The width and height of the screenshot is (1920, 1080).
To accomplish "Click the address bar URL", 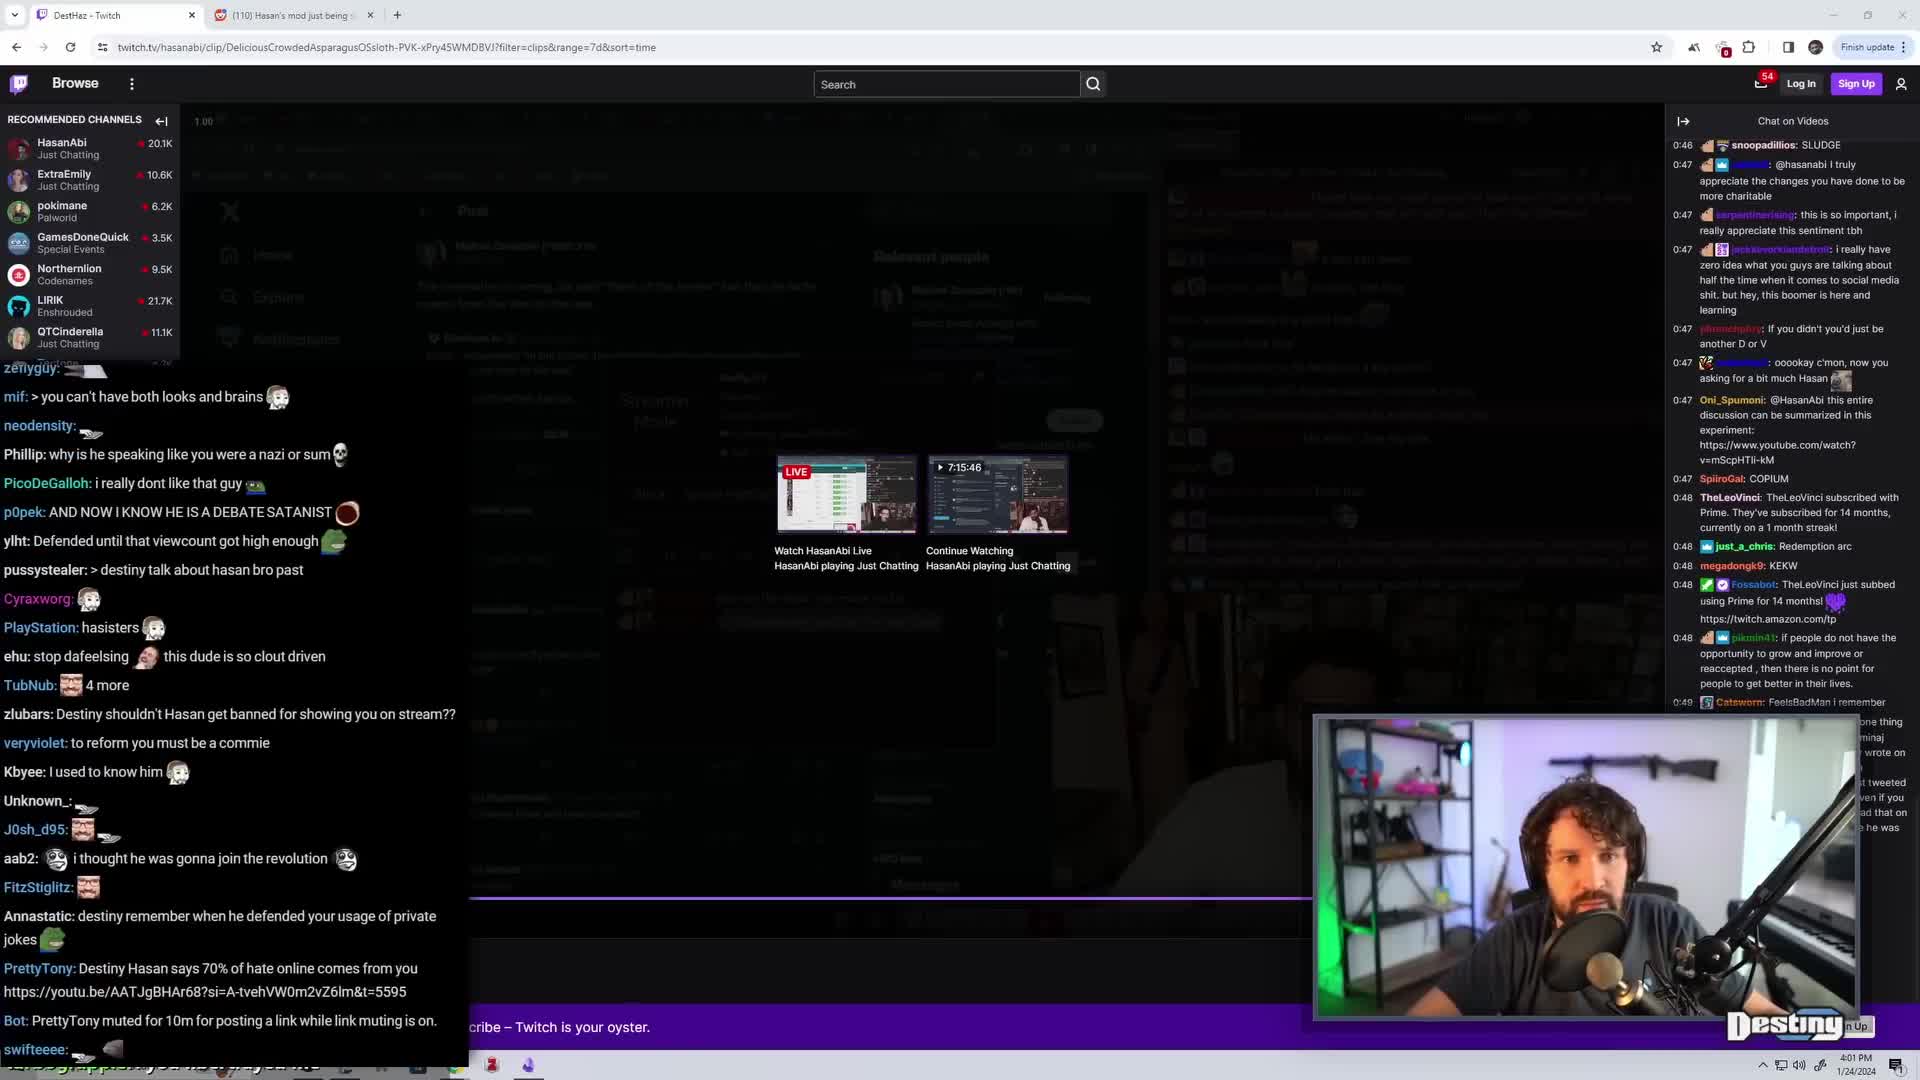I will coord(386,47).
